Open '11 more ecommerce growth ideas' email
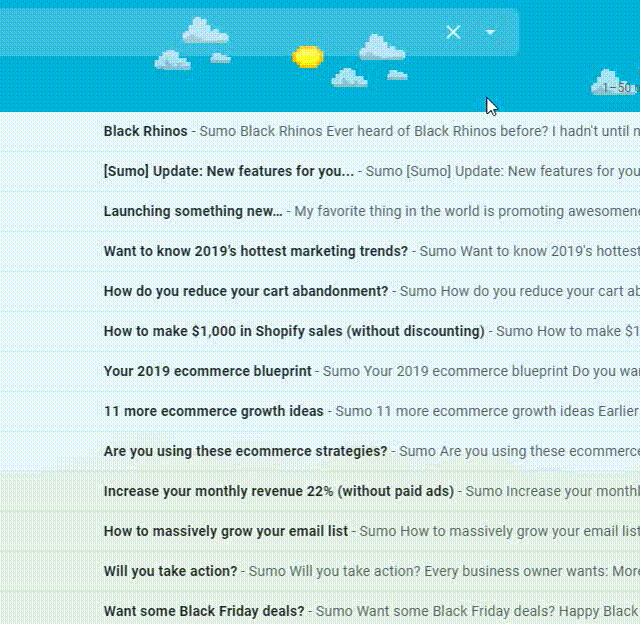This screenshot has height=624, width=640. pyautogui.click(x=213, y=411)
